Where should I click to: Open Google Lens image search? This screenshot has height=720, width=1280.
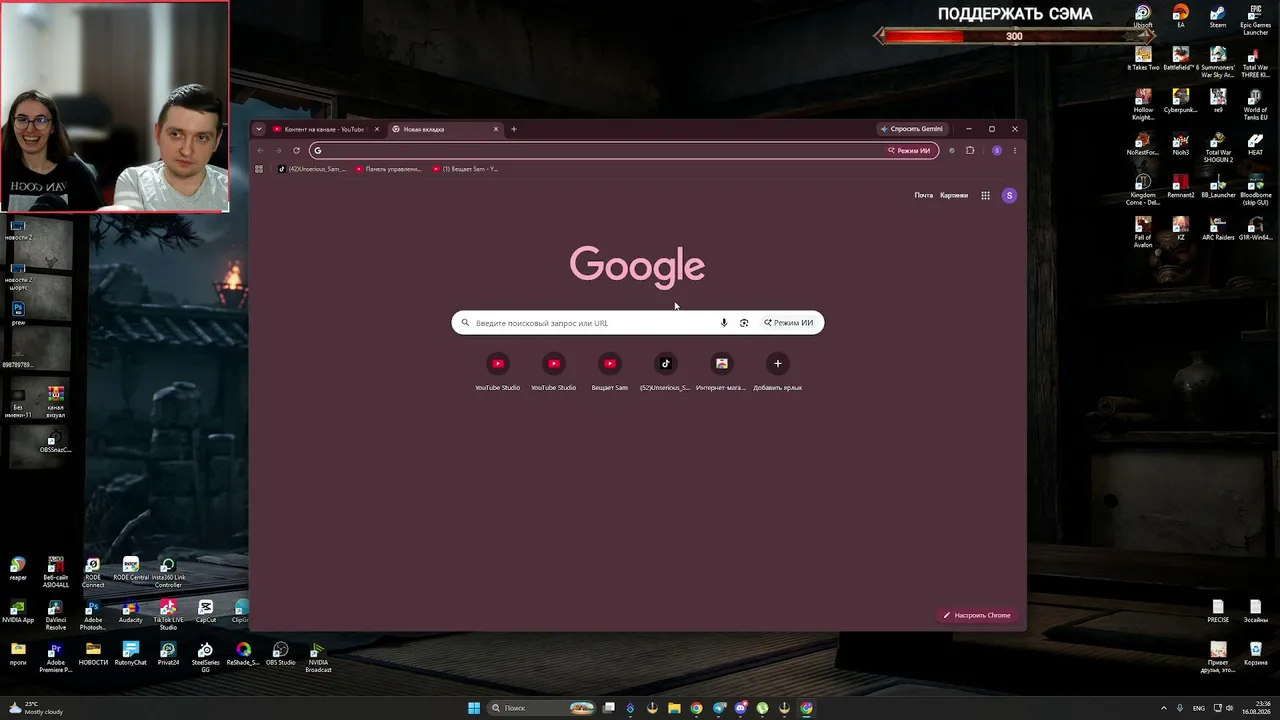tap(744, 323)
